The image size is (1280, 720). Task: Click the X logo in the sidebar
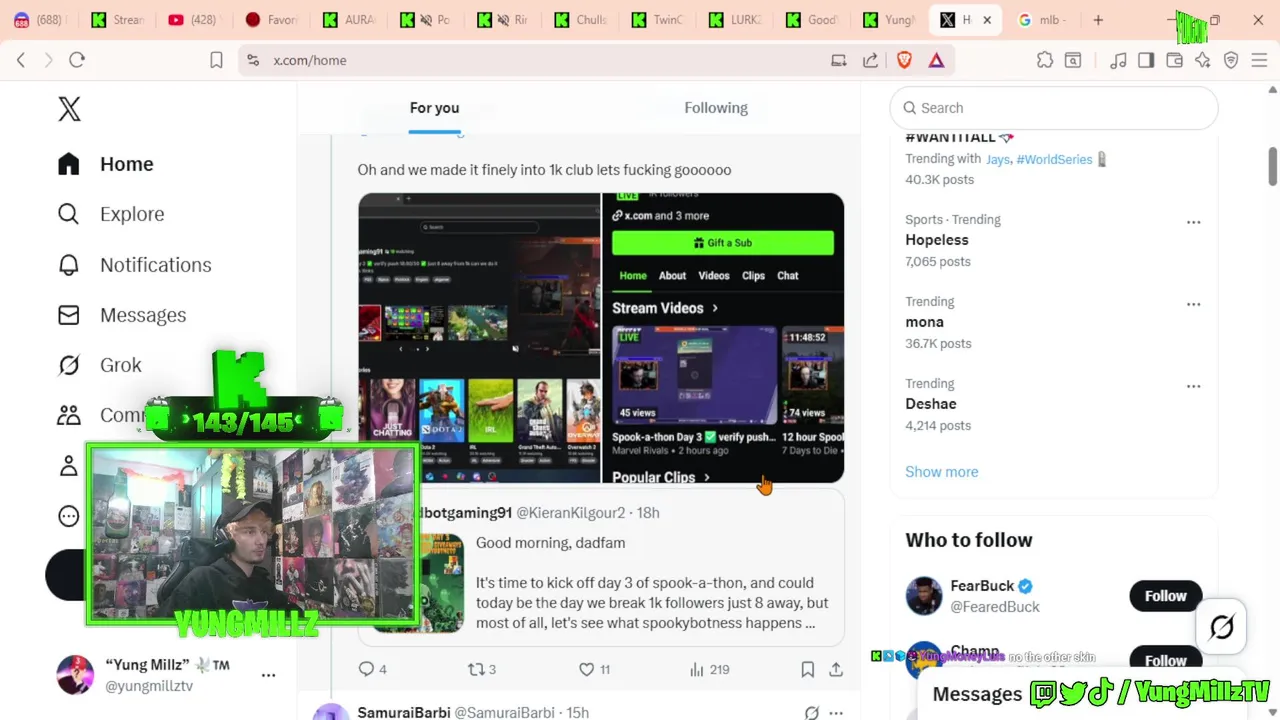coord(69,109)
